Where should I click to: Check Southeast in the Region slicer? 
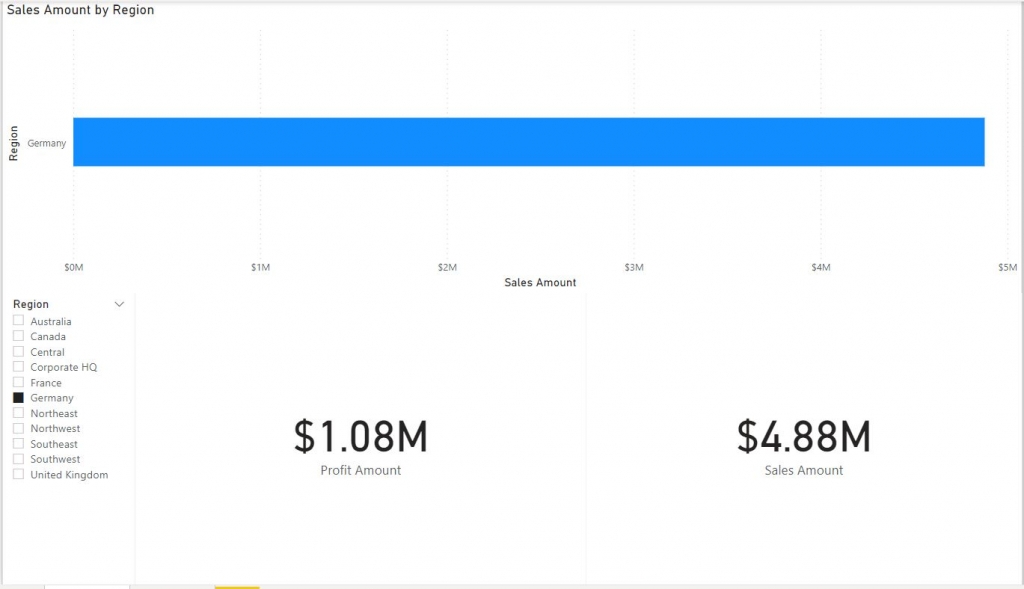[x=16, y=443]
